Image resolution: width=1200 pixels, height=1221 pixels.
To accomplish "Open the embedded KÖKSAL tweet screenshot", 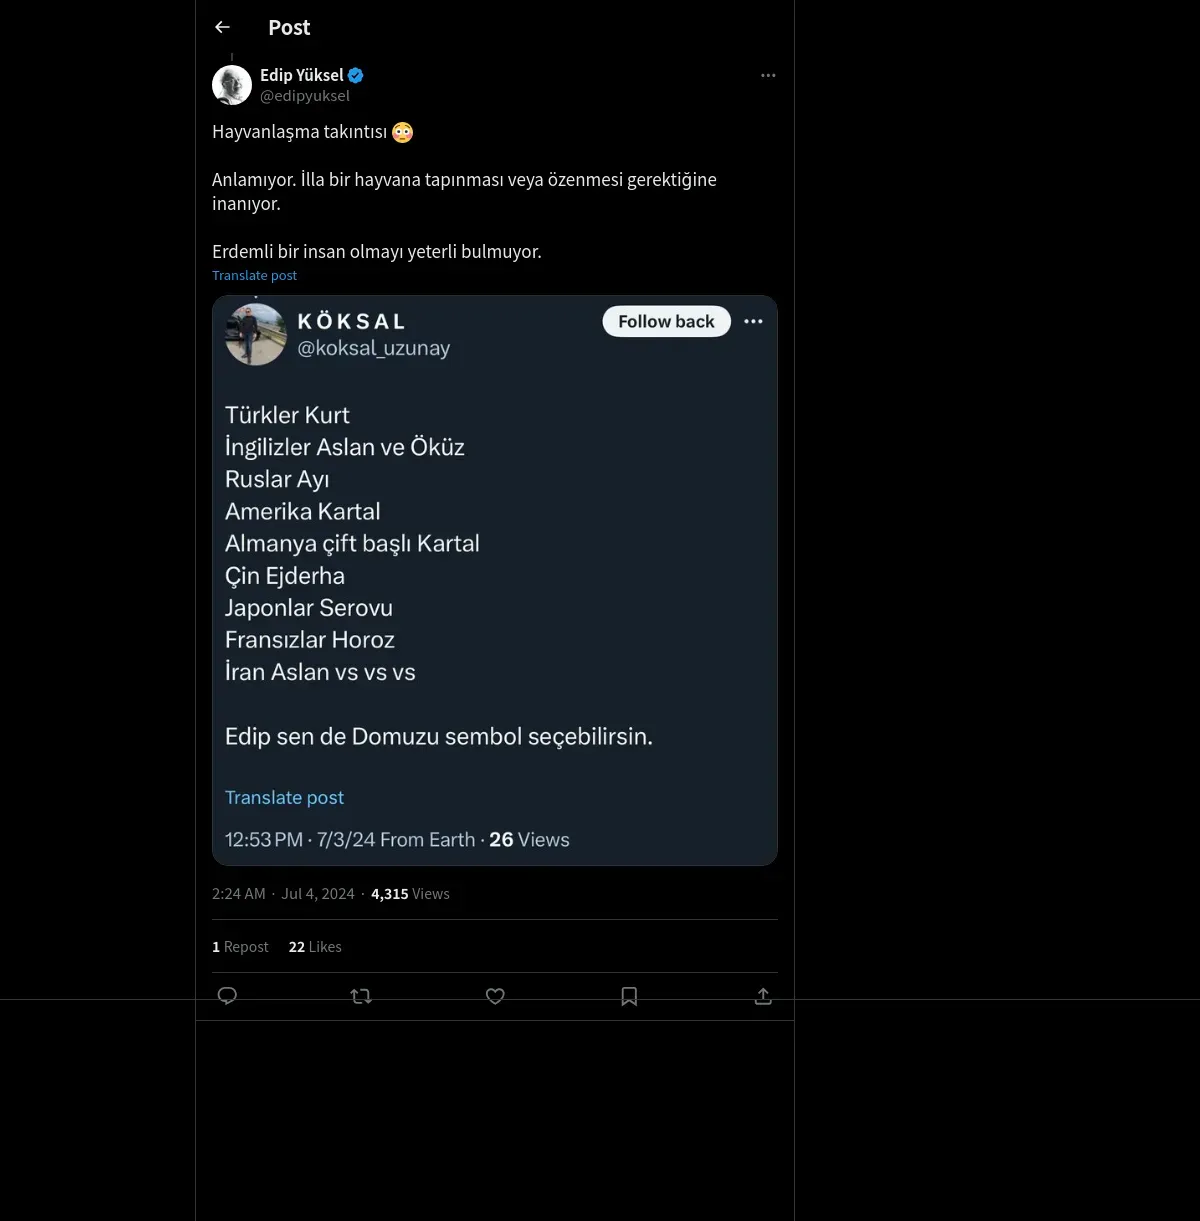I will (494, 580).
